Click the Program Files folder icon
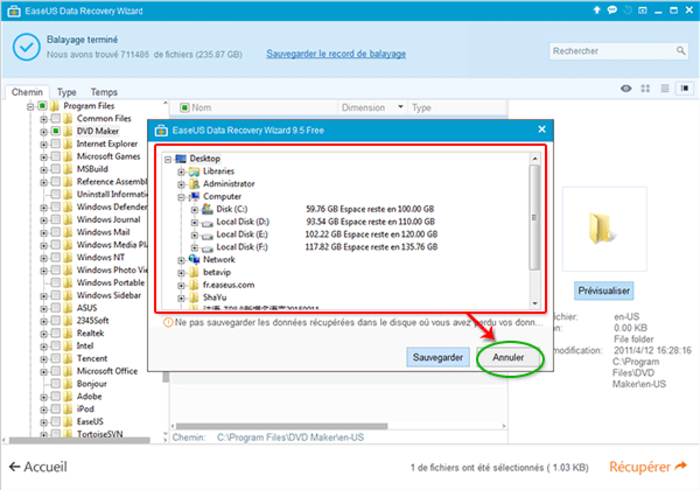Image resolution: width=700 pixels, height=490 pixels. coord(54,106)
